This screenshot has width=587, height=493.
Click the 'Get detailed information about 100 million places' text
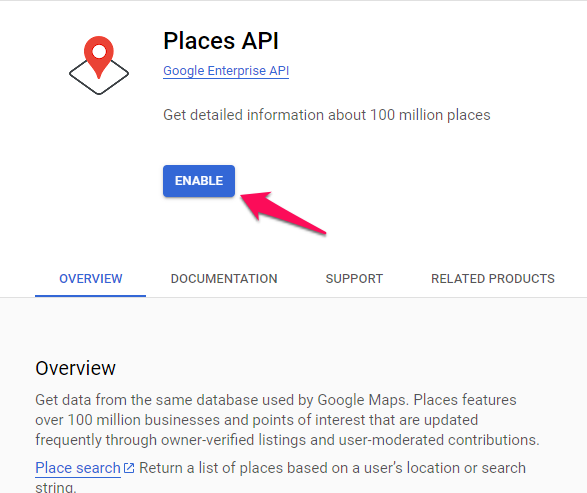(326, 115)
